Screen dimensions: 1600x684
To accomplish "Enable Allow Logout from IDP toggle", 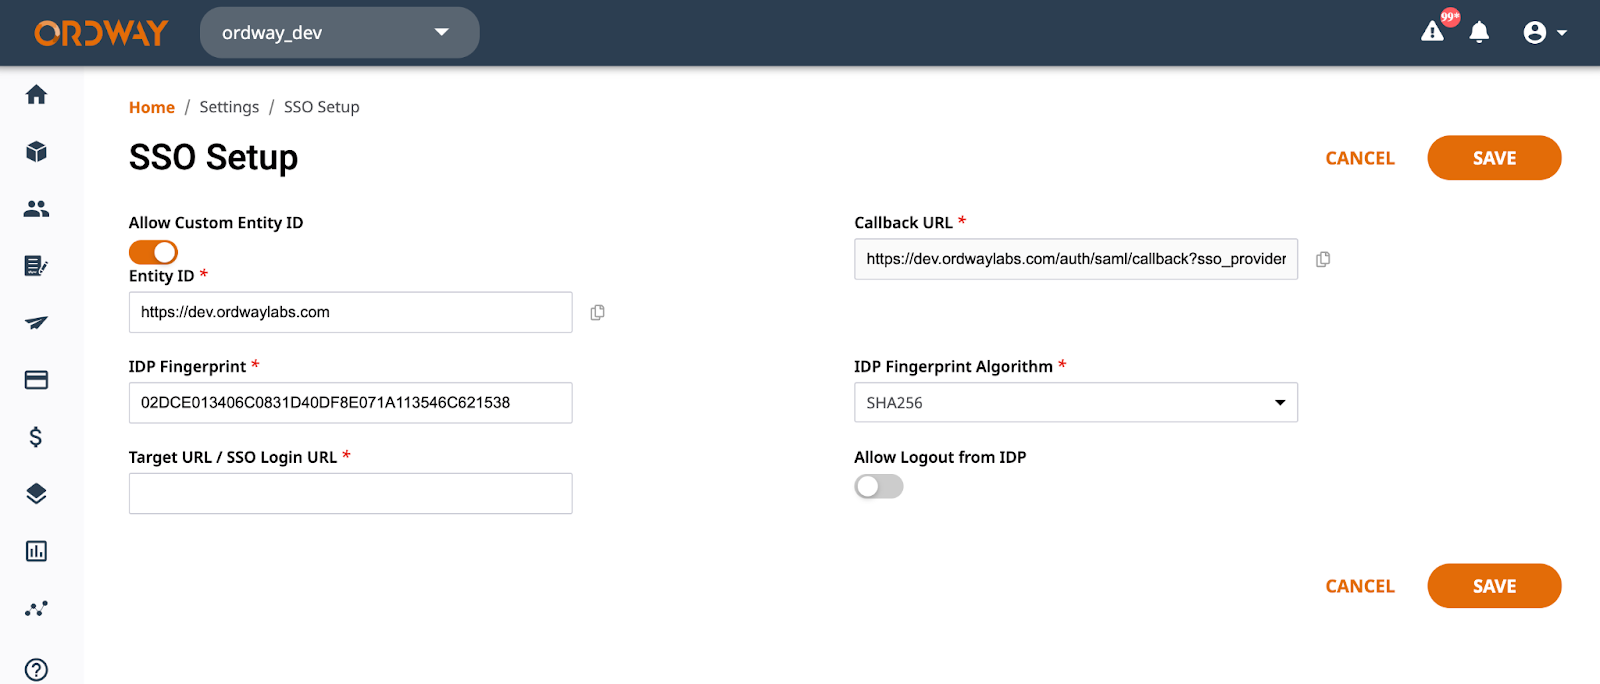I will click(x=879, y=486).
